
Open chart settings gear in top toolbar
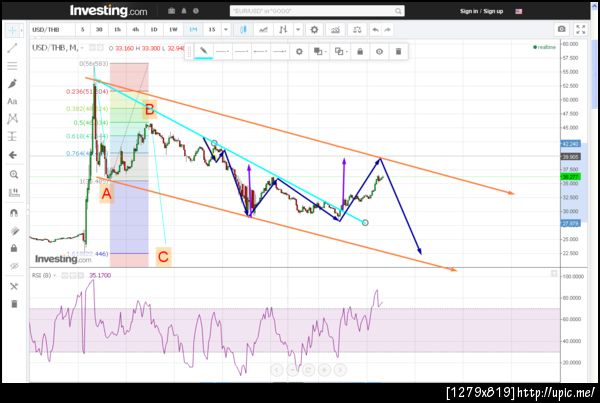(x=314, y=30)
